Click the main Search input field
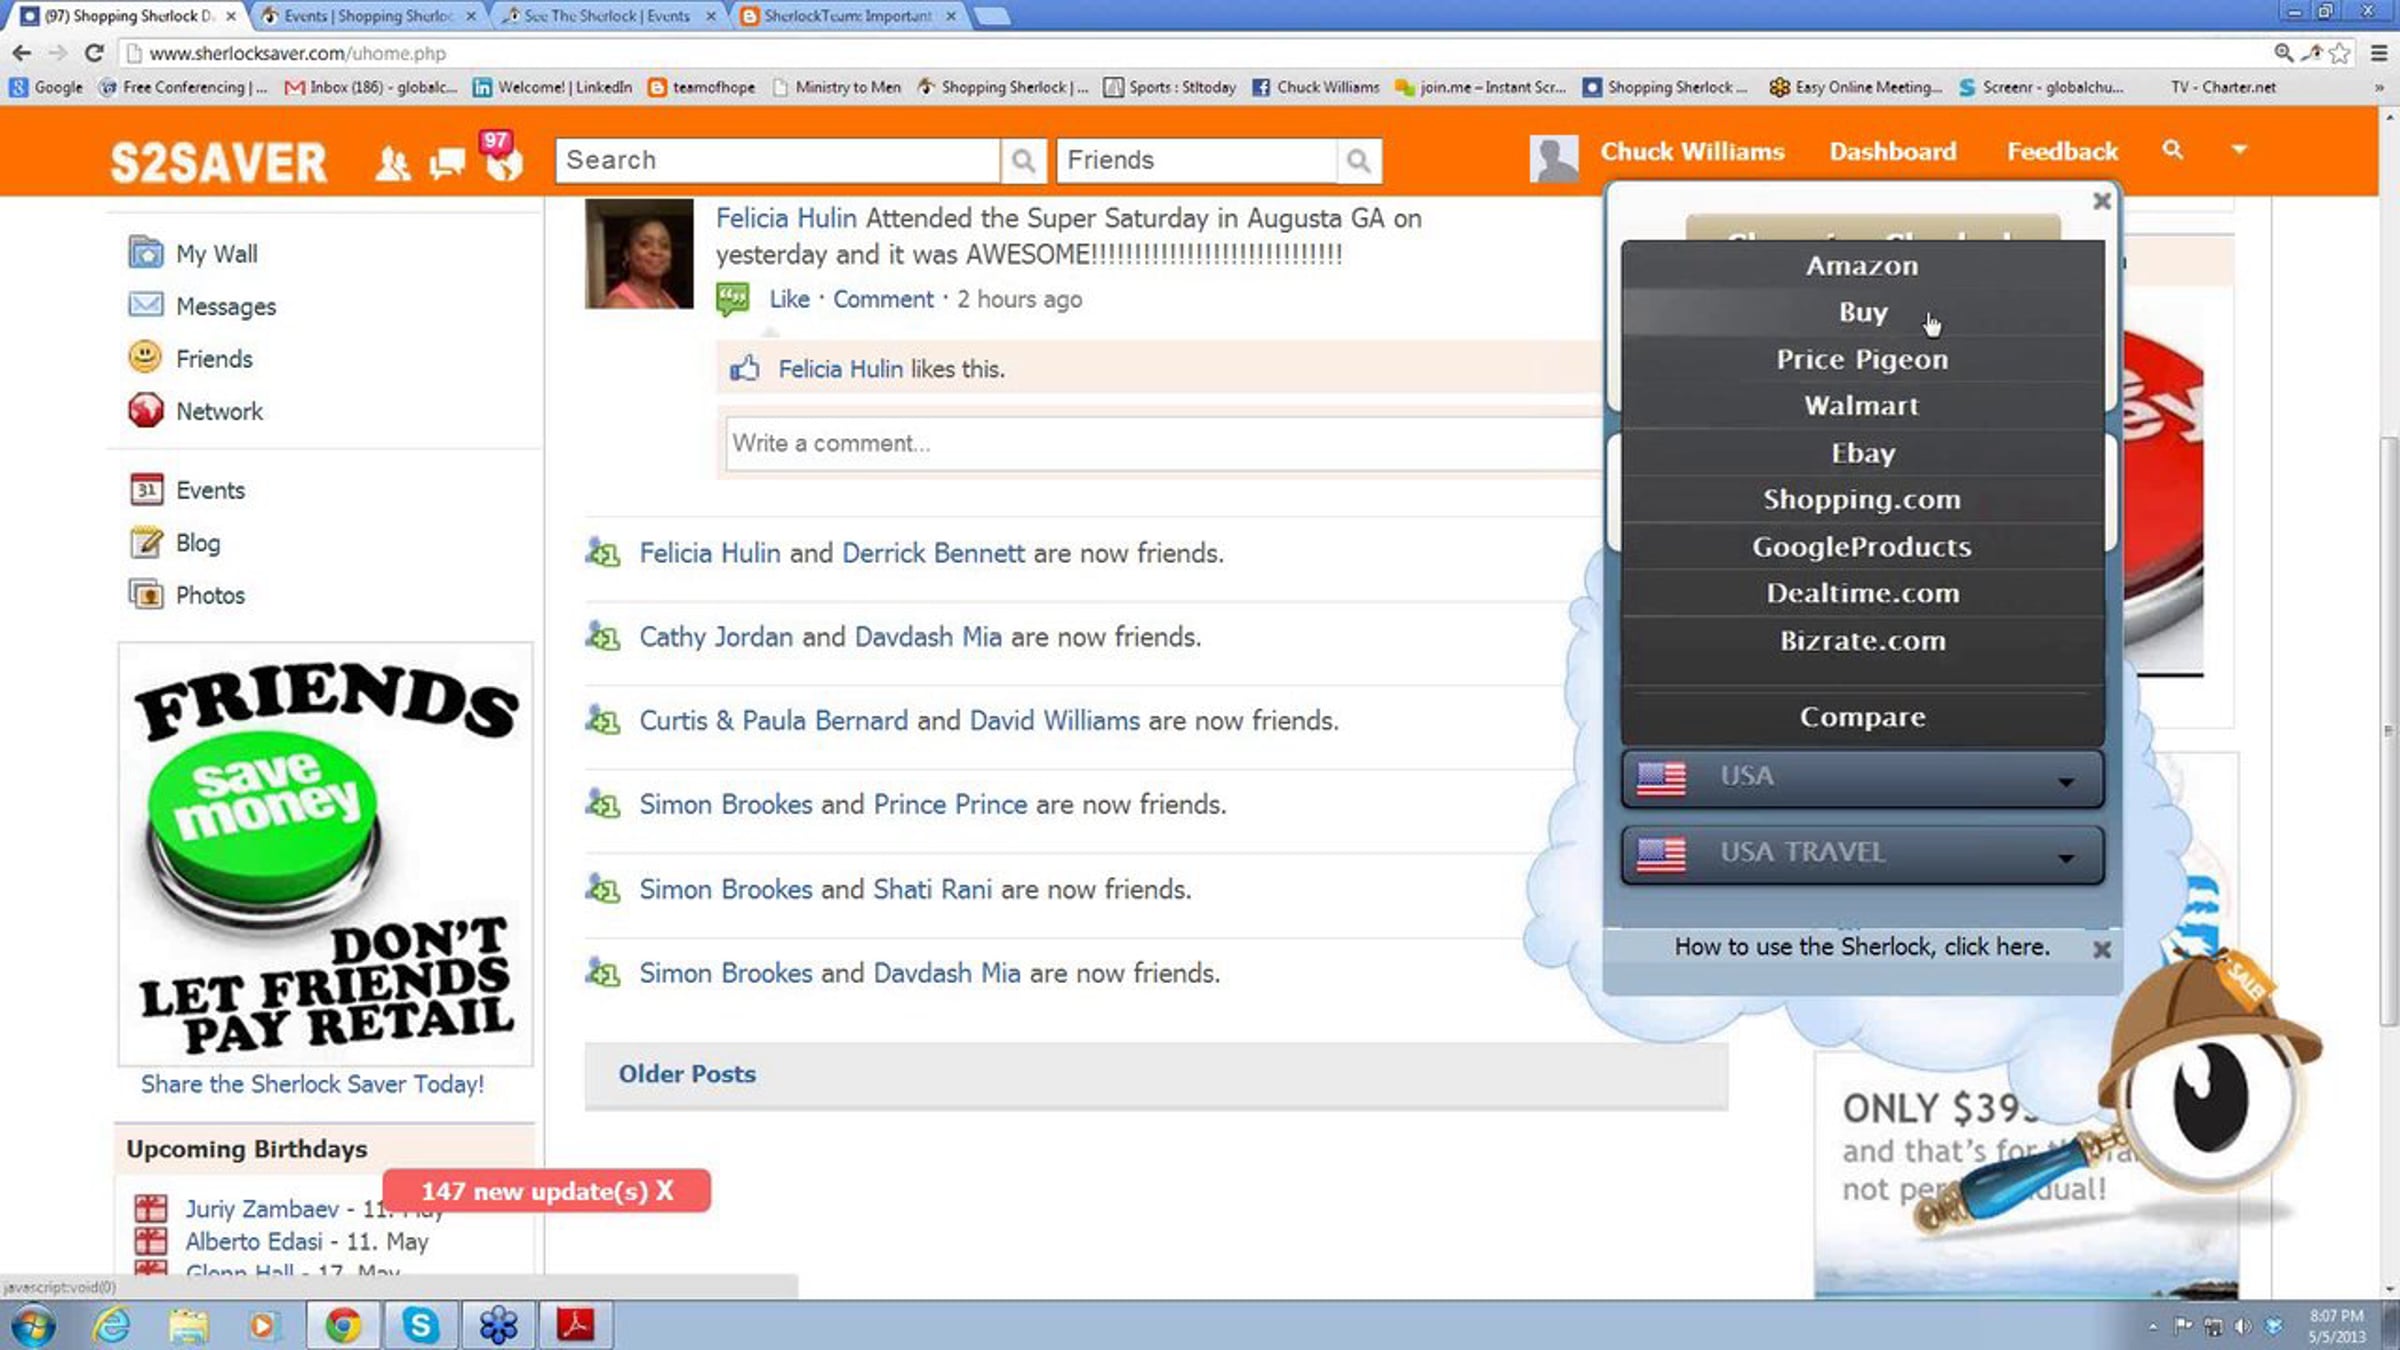The height and width of the screenshot is (1350, 2400). (x=778, y=160)
